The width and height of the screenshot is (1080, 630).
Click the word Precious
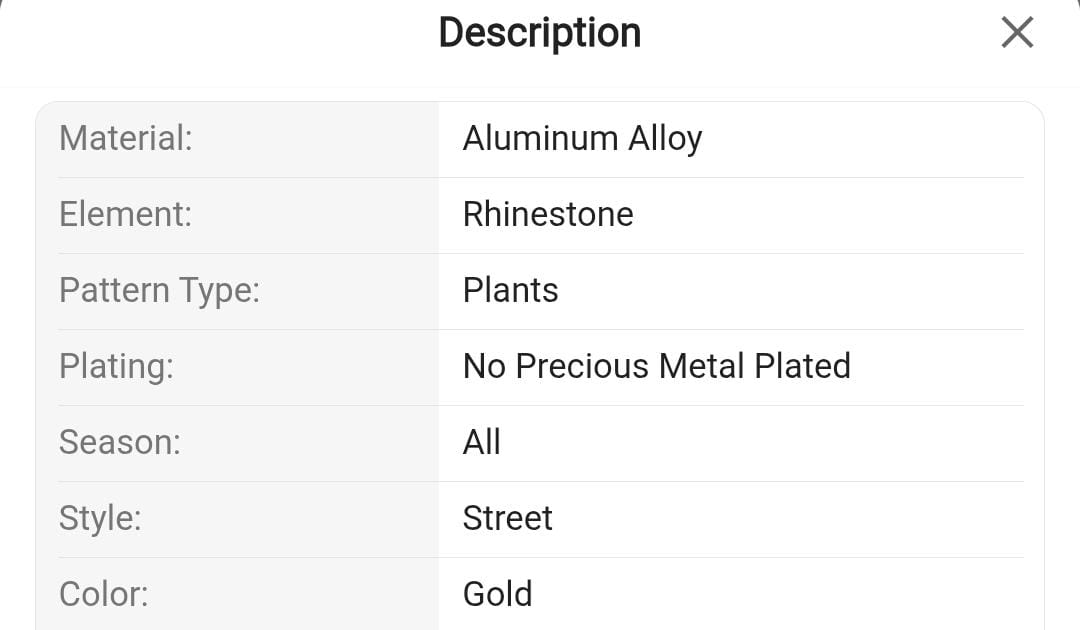point(583,366)
